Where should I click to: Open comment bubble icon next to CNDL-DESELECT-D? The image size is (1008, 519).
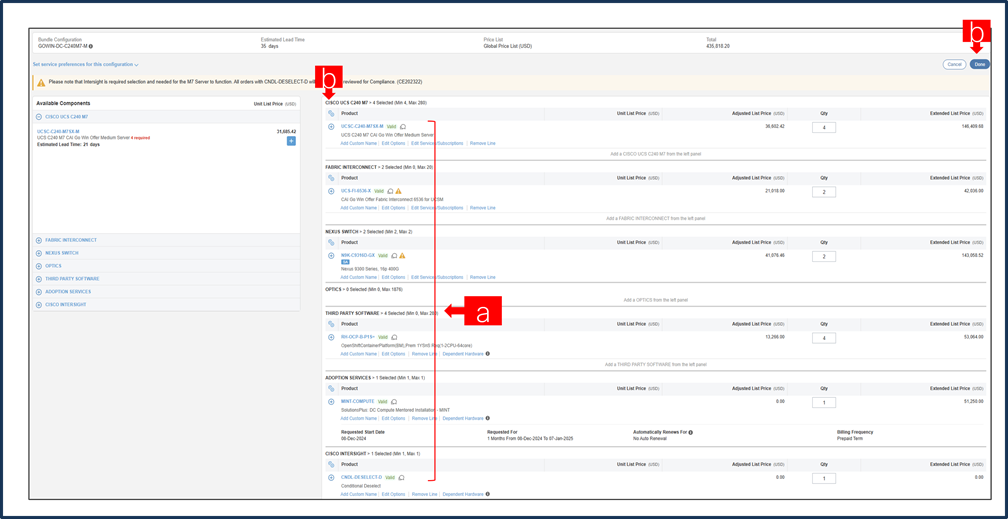[x=402, y=477]
